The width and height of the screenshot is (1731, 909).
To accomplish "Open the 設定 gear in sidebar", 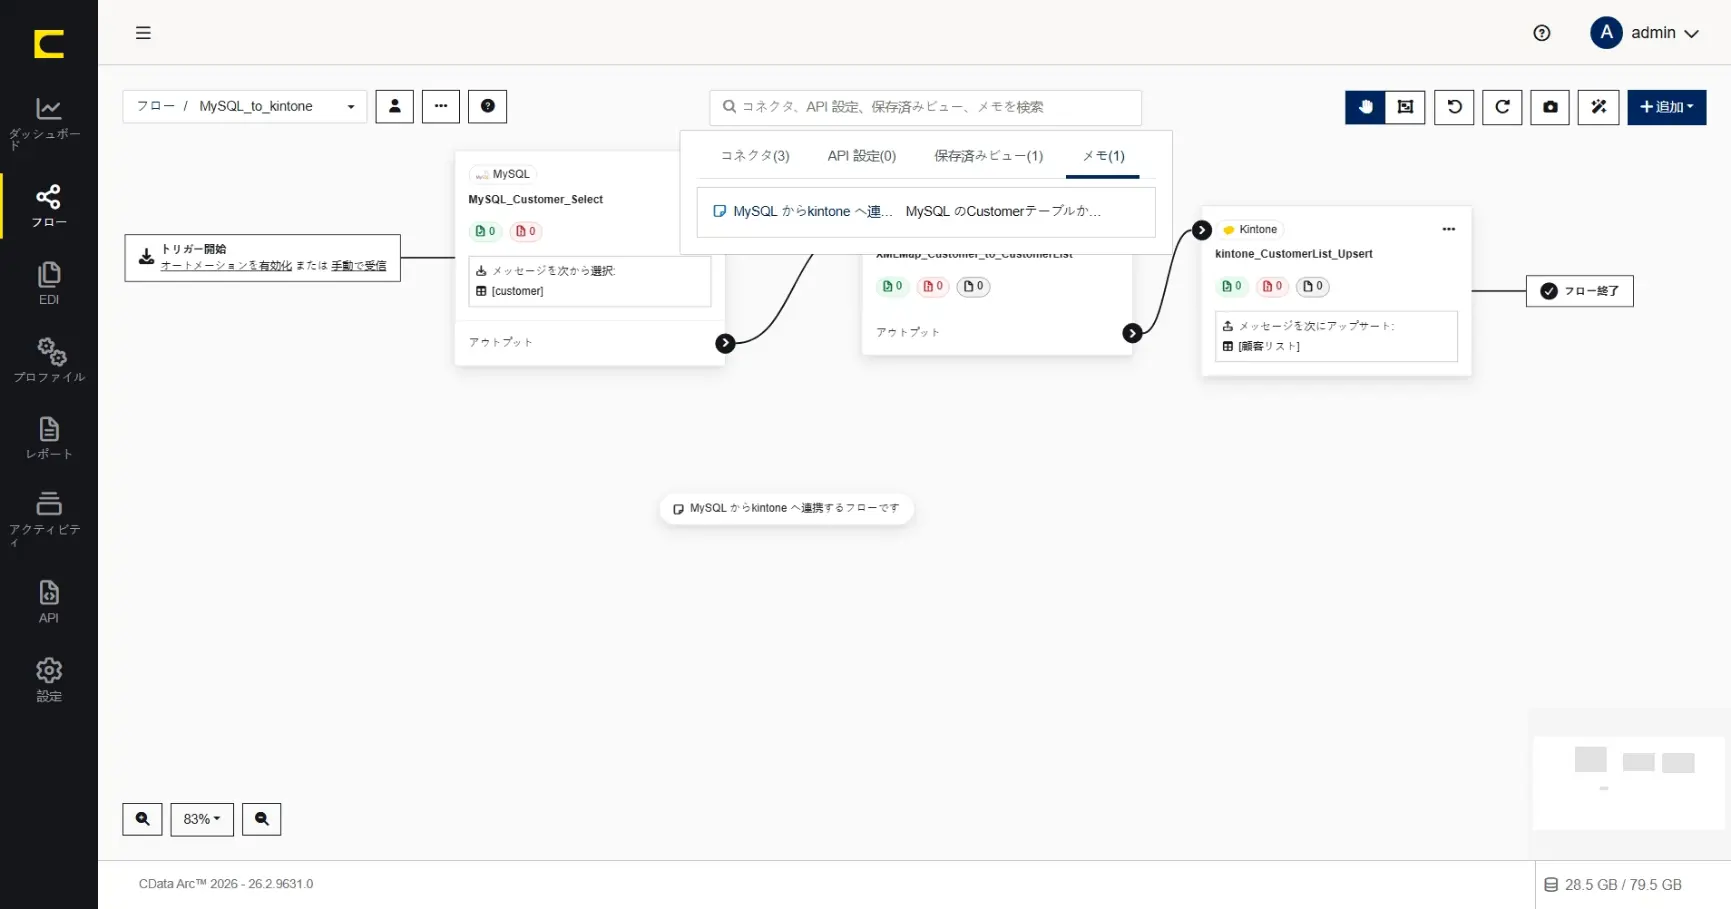I will 48,680.
